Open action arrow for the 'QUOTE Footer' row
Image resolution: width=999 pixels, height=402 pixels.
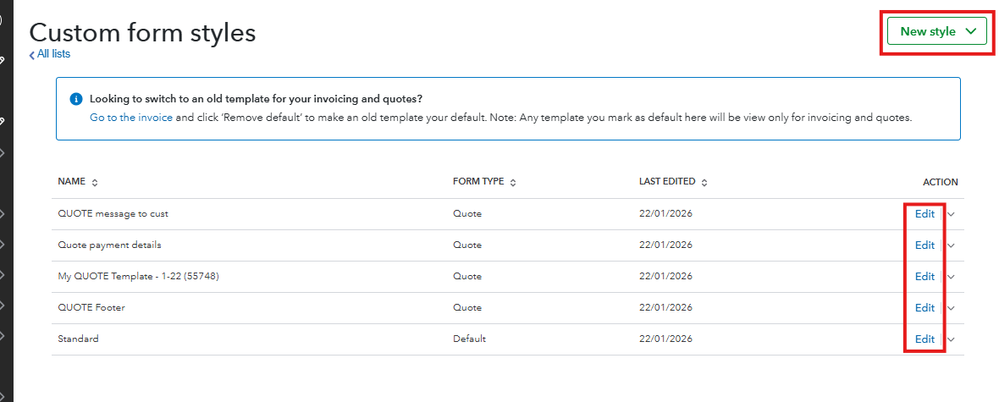(951, 308)
